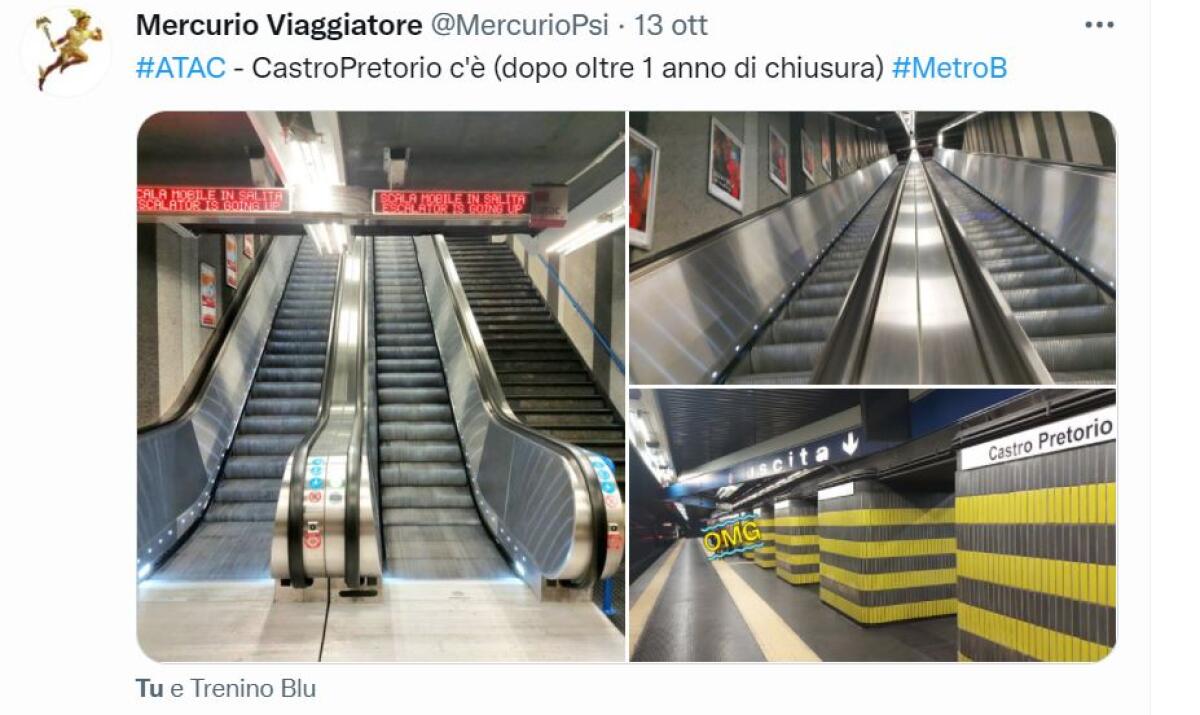Click the 'Tu e Trenino Blu' likes line

click(225, 689)
